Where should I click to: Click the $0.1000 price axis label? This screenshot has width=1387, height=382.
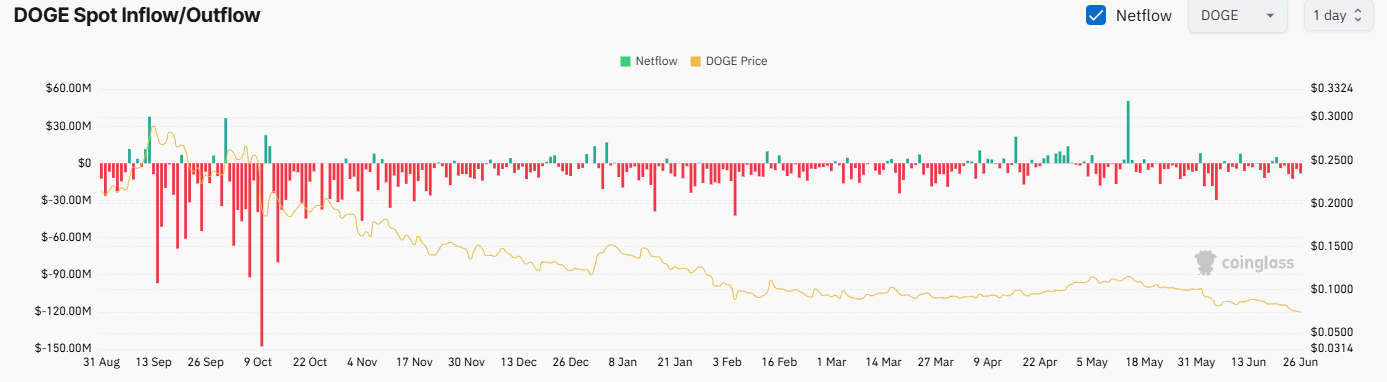click(1331, 289)
